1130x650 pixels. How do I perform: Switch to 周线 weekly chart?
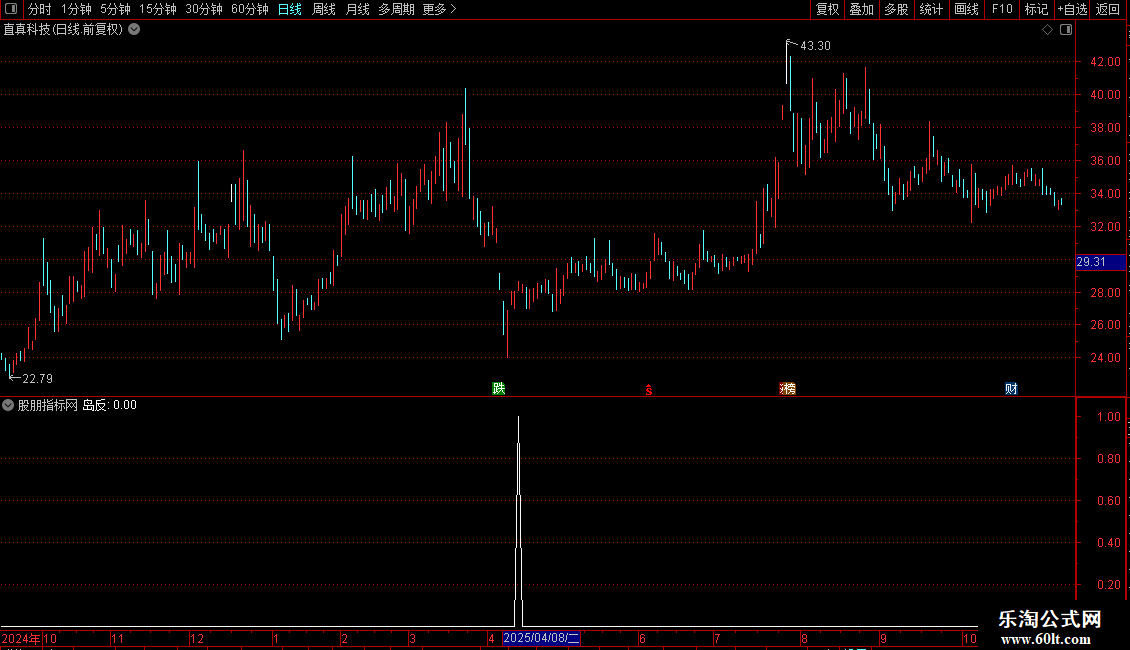pos(324,9)
